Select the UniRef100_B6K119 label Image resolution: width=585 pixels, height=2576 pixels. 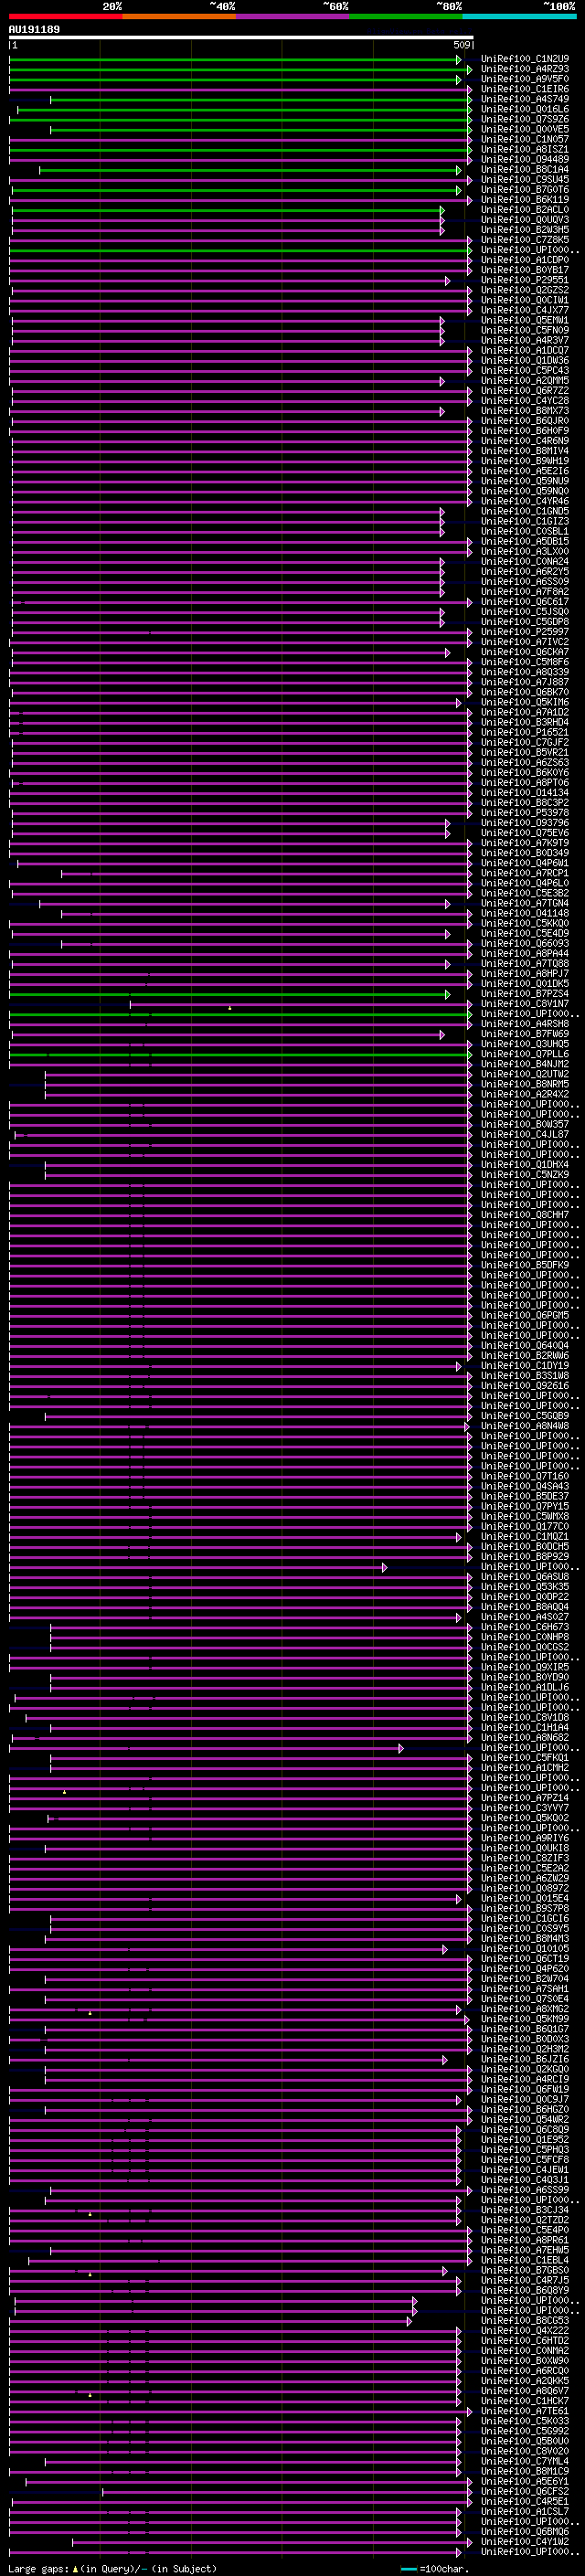pyautogui.click(x=525, y=199)
